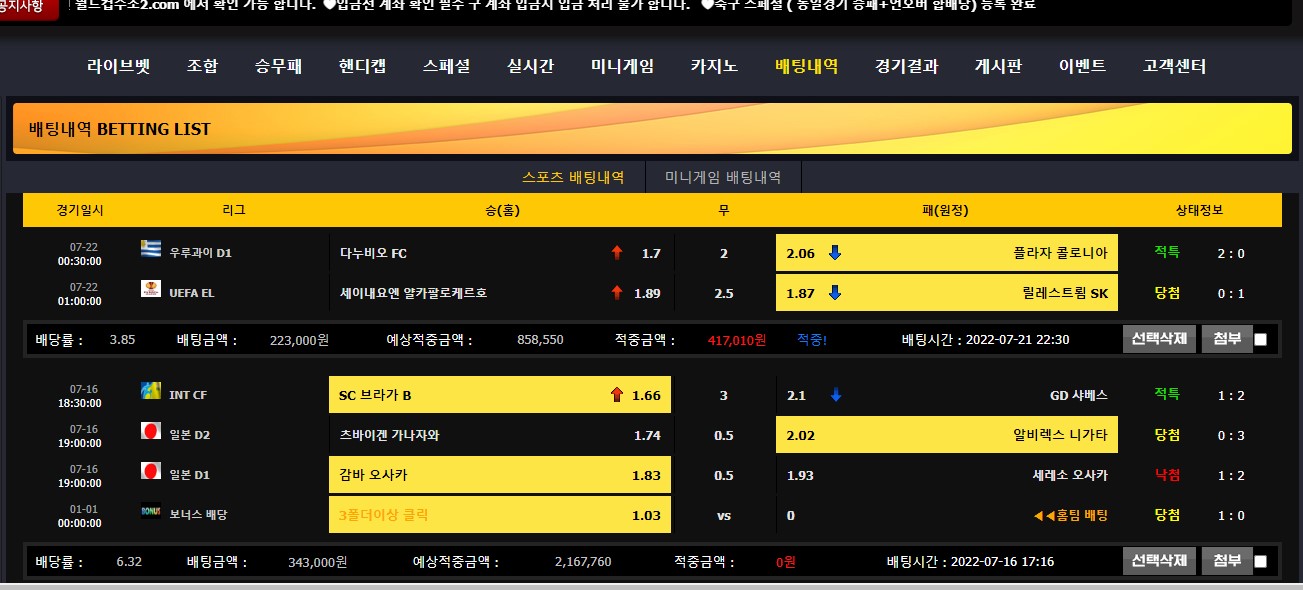Screen dimensions: 1303x590
Task: Click the INT CF league flag icon
Action: pyautogui.click(x=151, y=391)
